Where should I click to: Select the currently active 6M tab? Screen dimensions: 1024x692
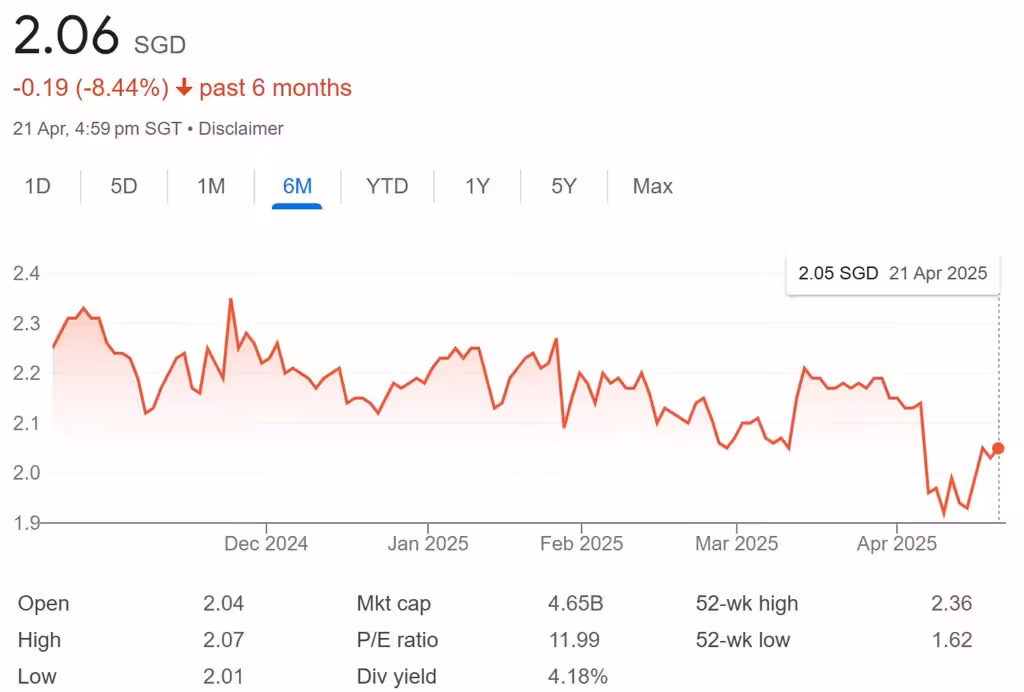tap(299, 186)
